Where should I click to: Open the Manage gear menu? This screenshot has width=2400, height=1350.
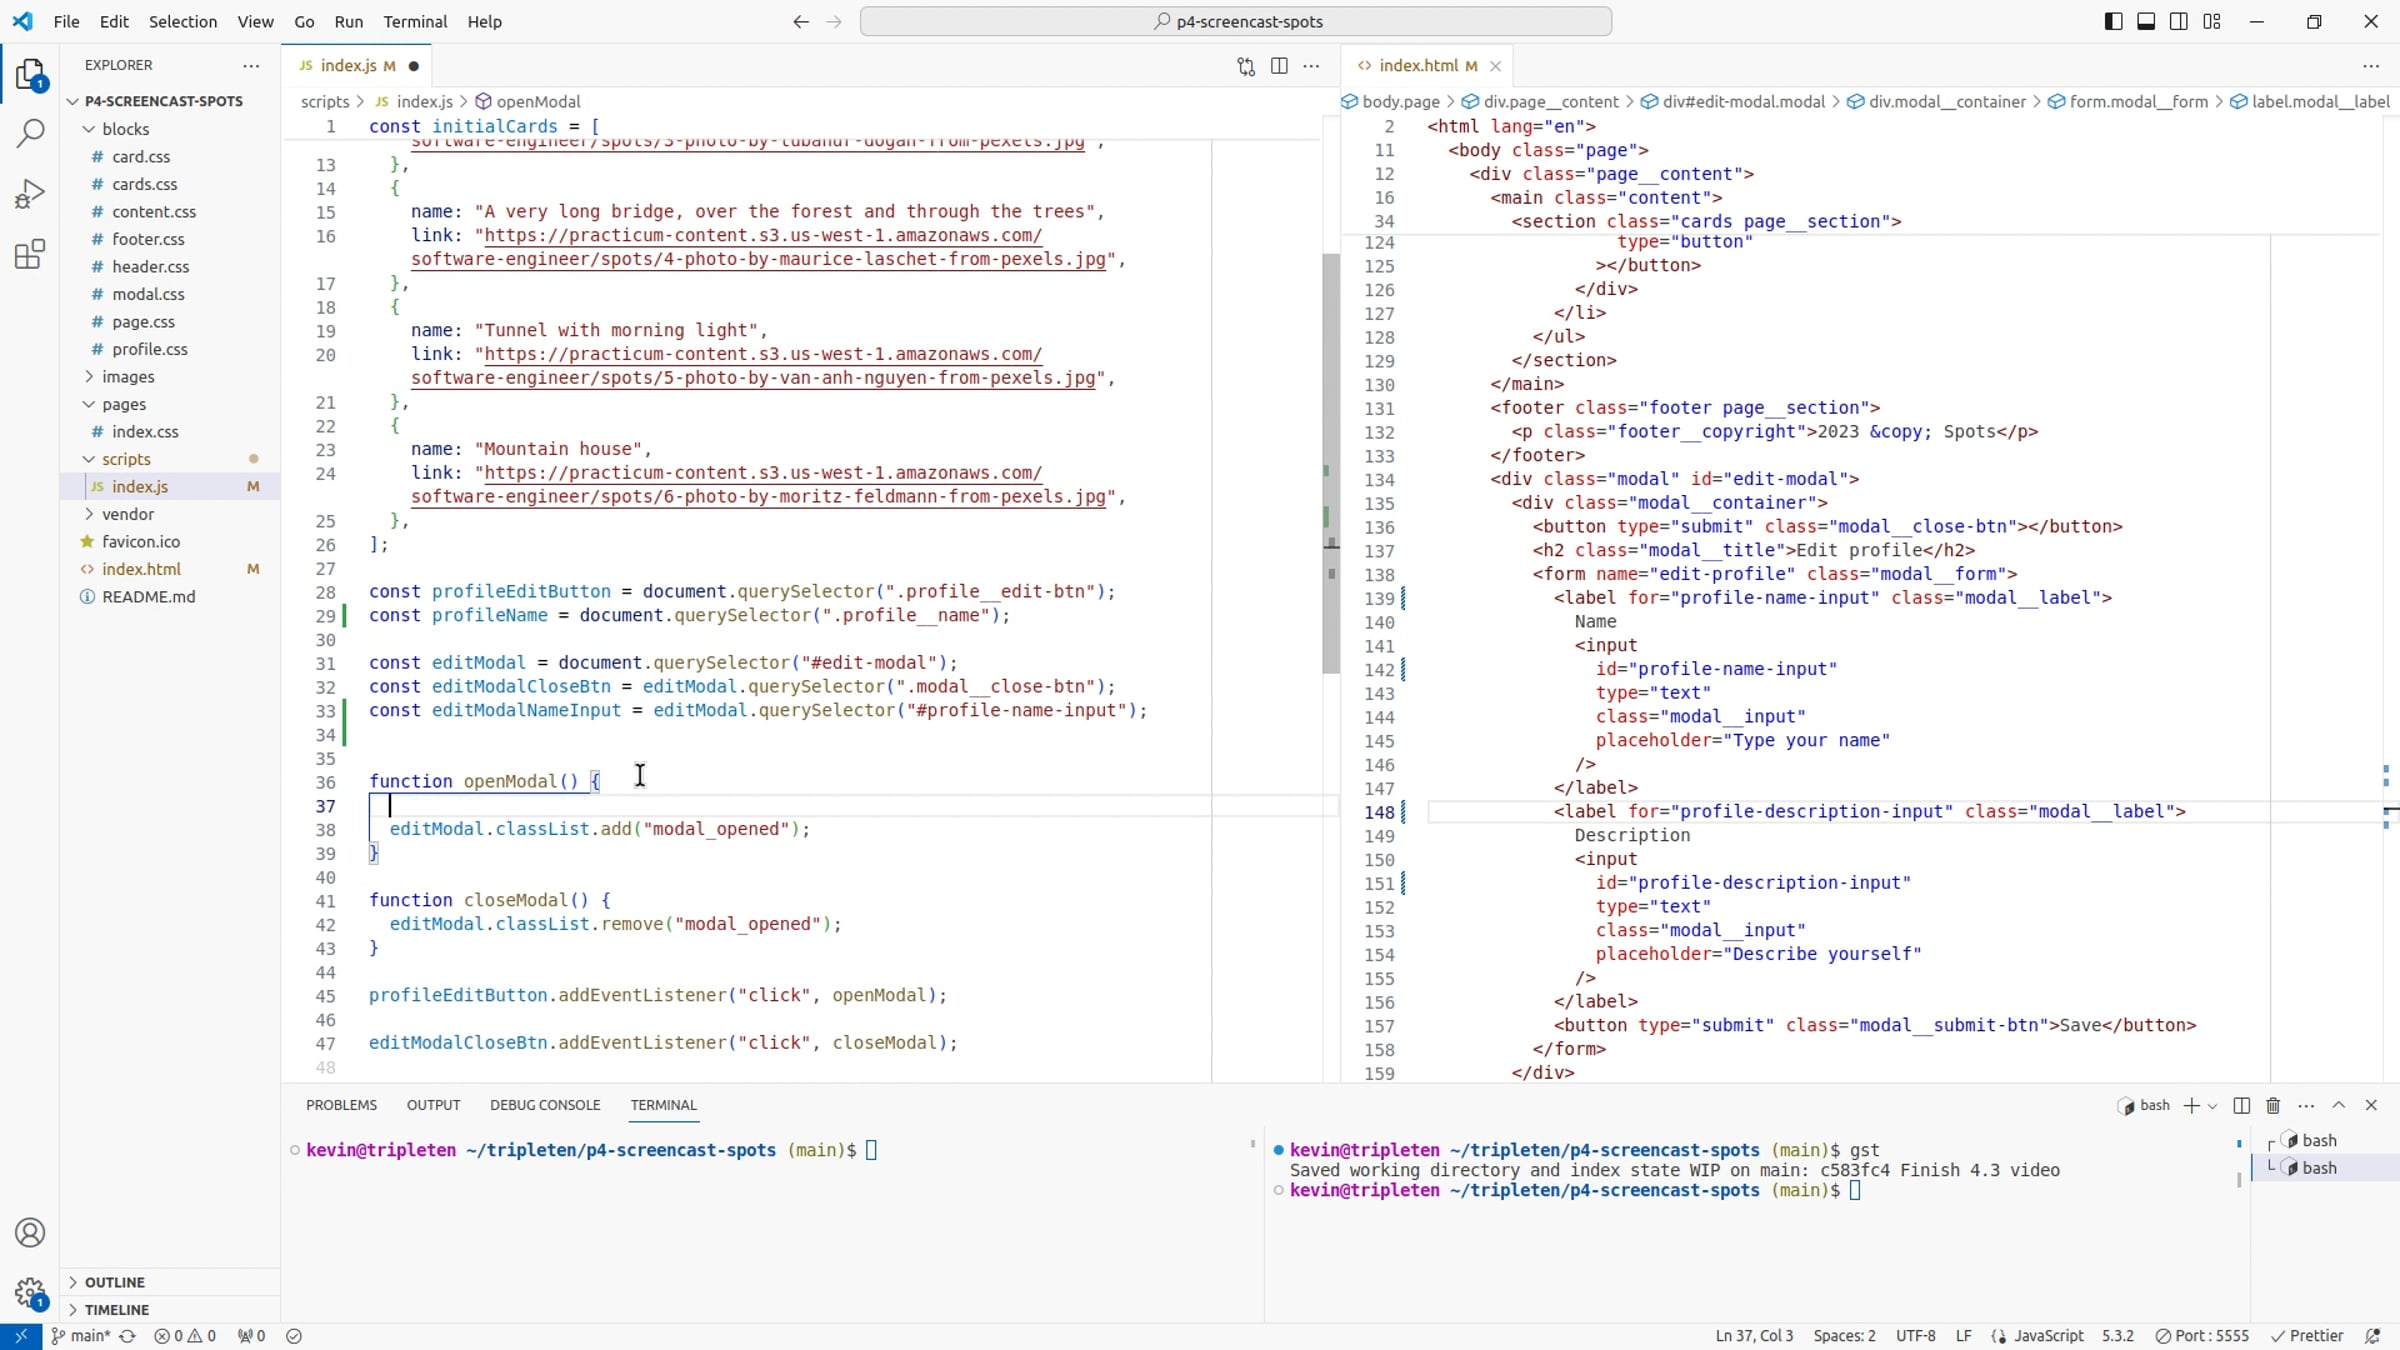[30, 1293]
